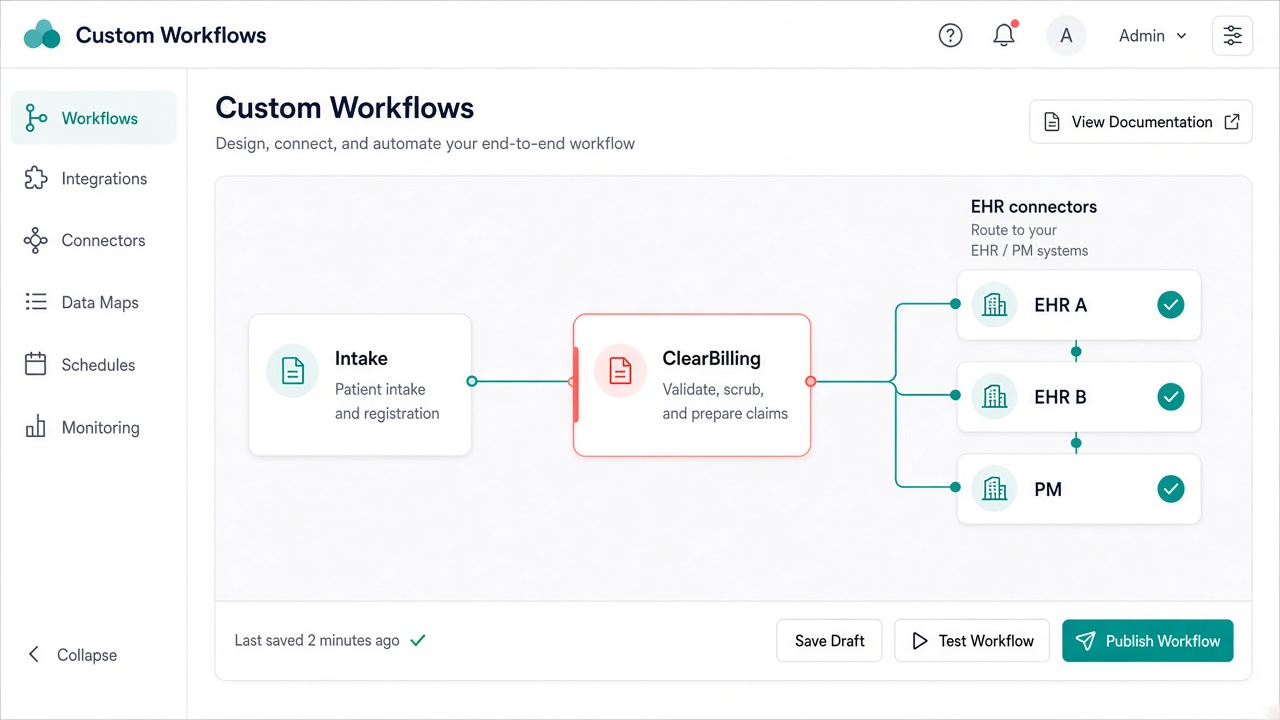Image resolution: width=1280 pixels, height=720 pixels.
Task: Open the settings sliders icon
Action: [x=1232, y=36]
